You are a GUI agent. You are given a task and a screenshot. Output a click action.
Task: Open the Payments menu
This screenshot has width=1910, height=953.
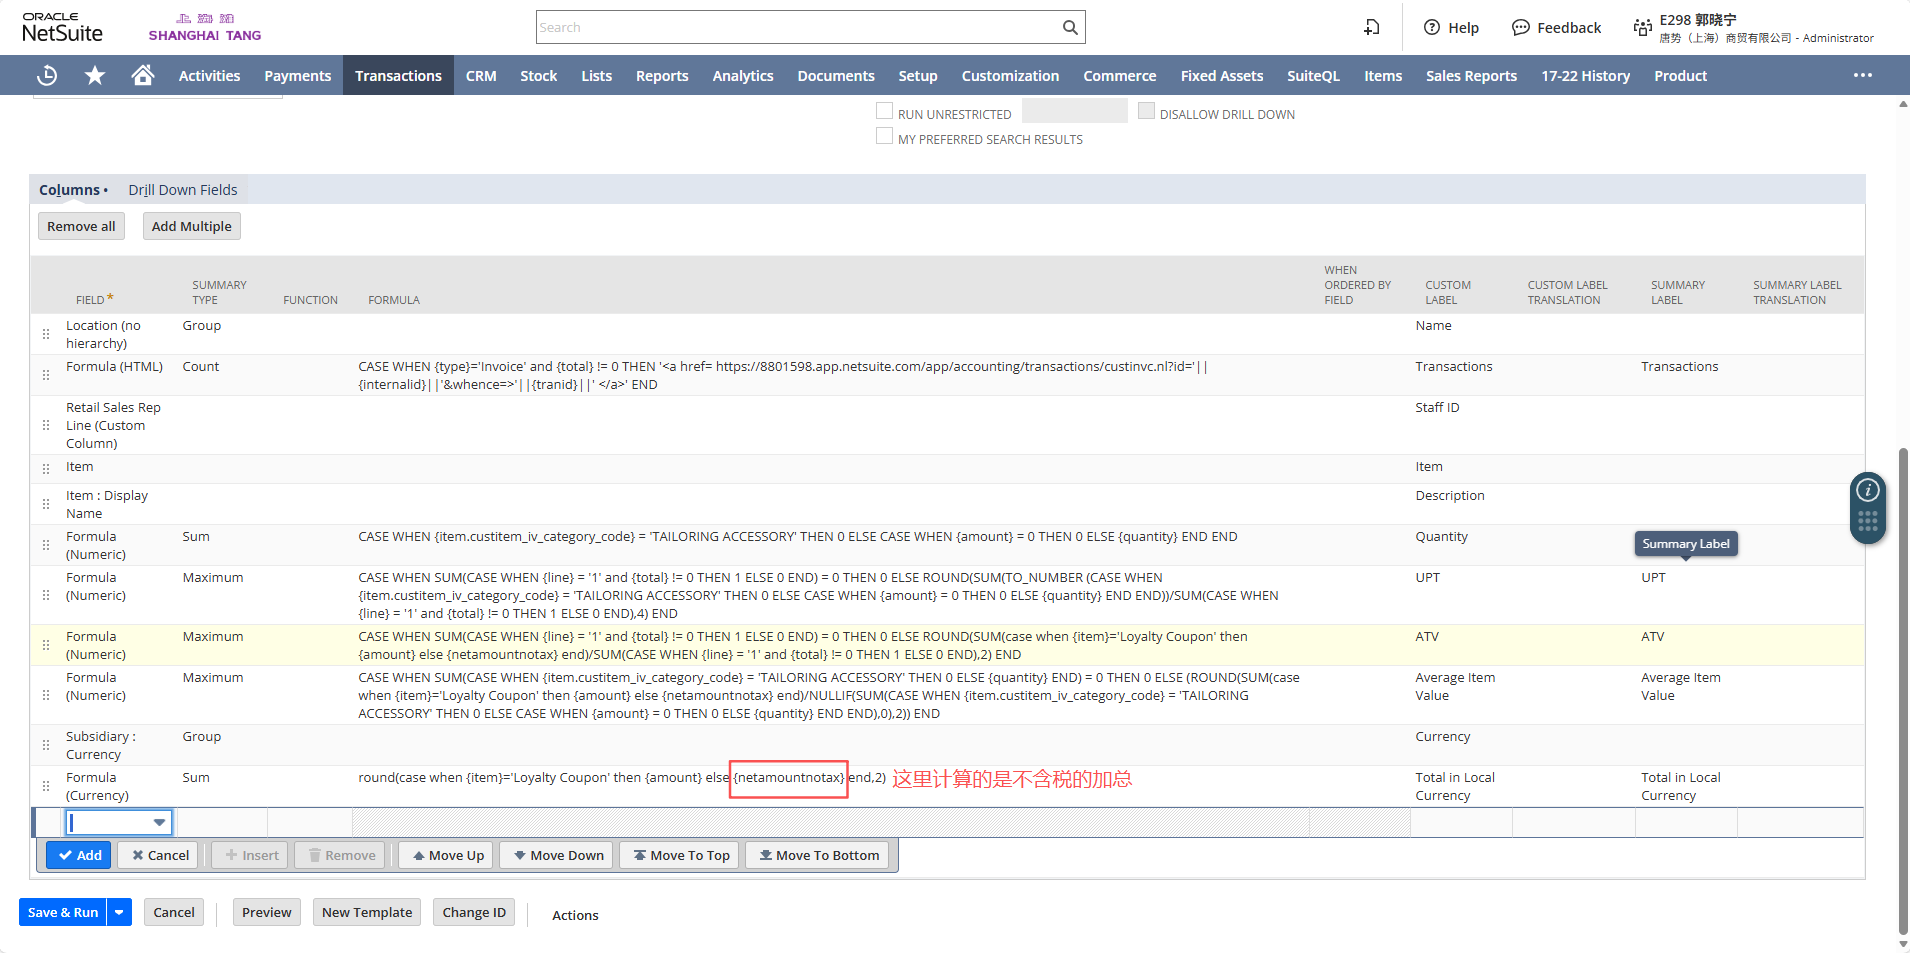coord(297,76)
